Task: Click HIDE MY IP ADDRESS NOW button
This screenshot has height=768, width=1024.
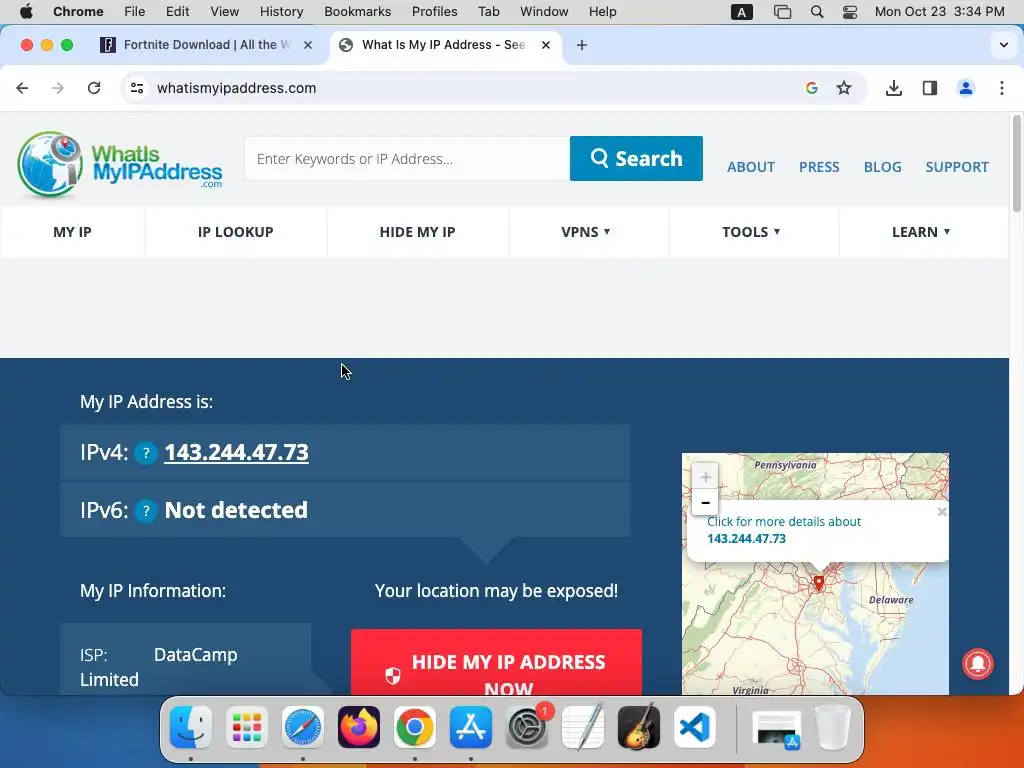Action: coord(496,662)
